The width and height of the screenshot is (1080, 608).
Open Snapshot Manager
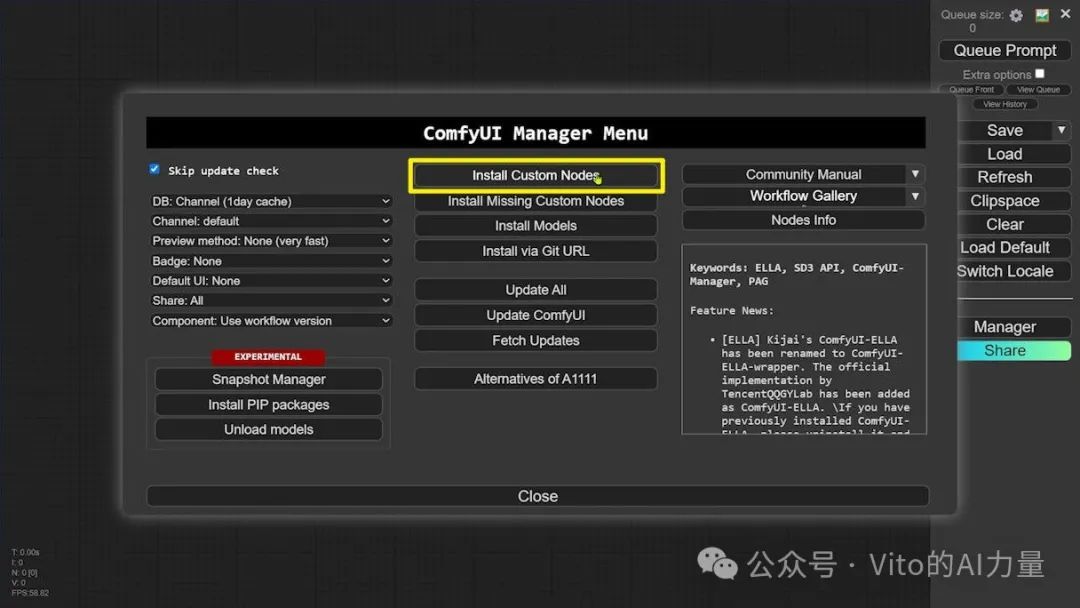point(269,379)
